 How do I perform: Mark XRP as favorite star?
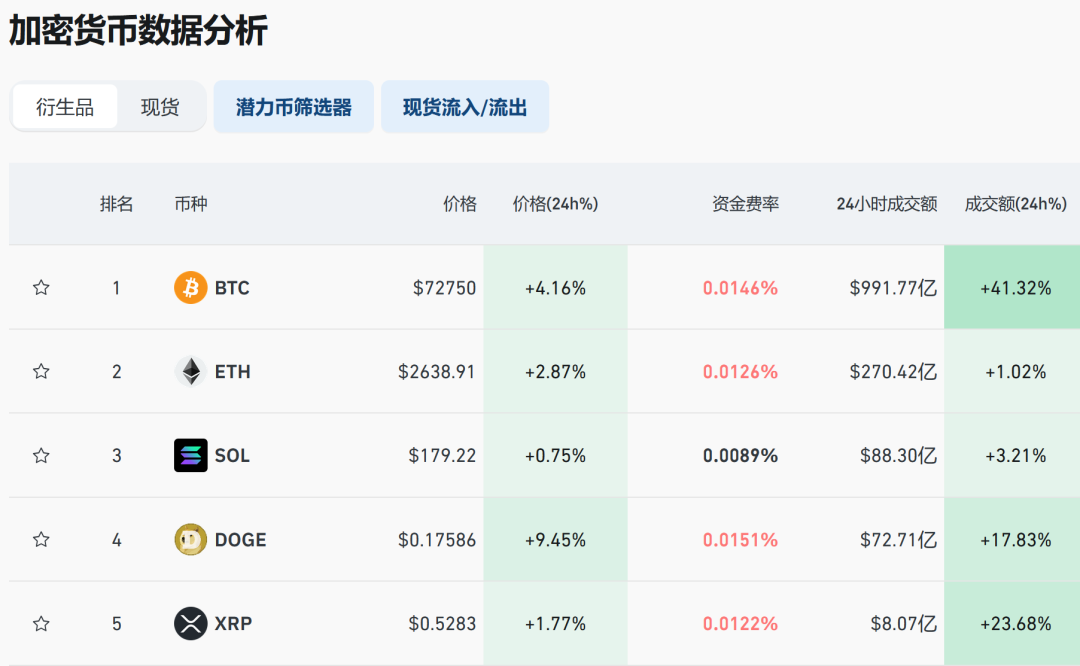(41, 624)
